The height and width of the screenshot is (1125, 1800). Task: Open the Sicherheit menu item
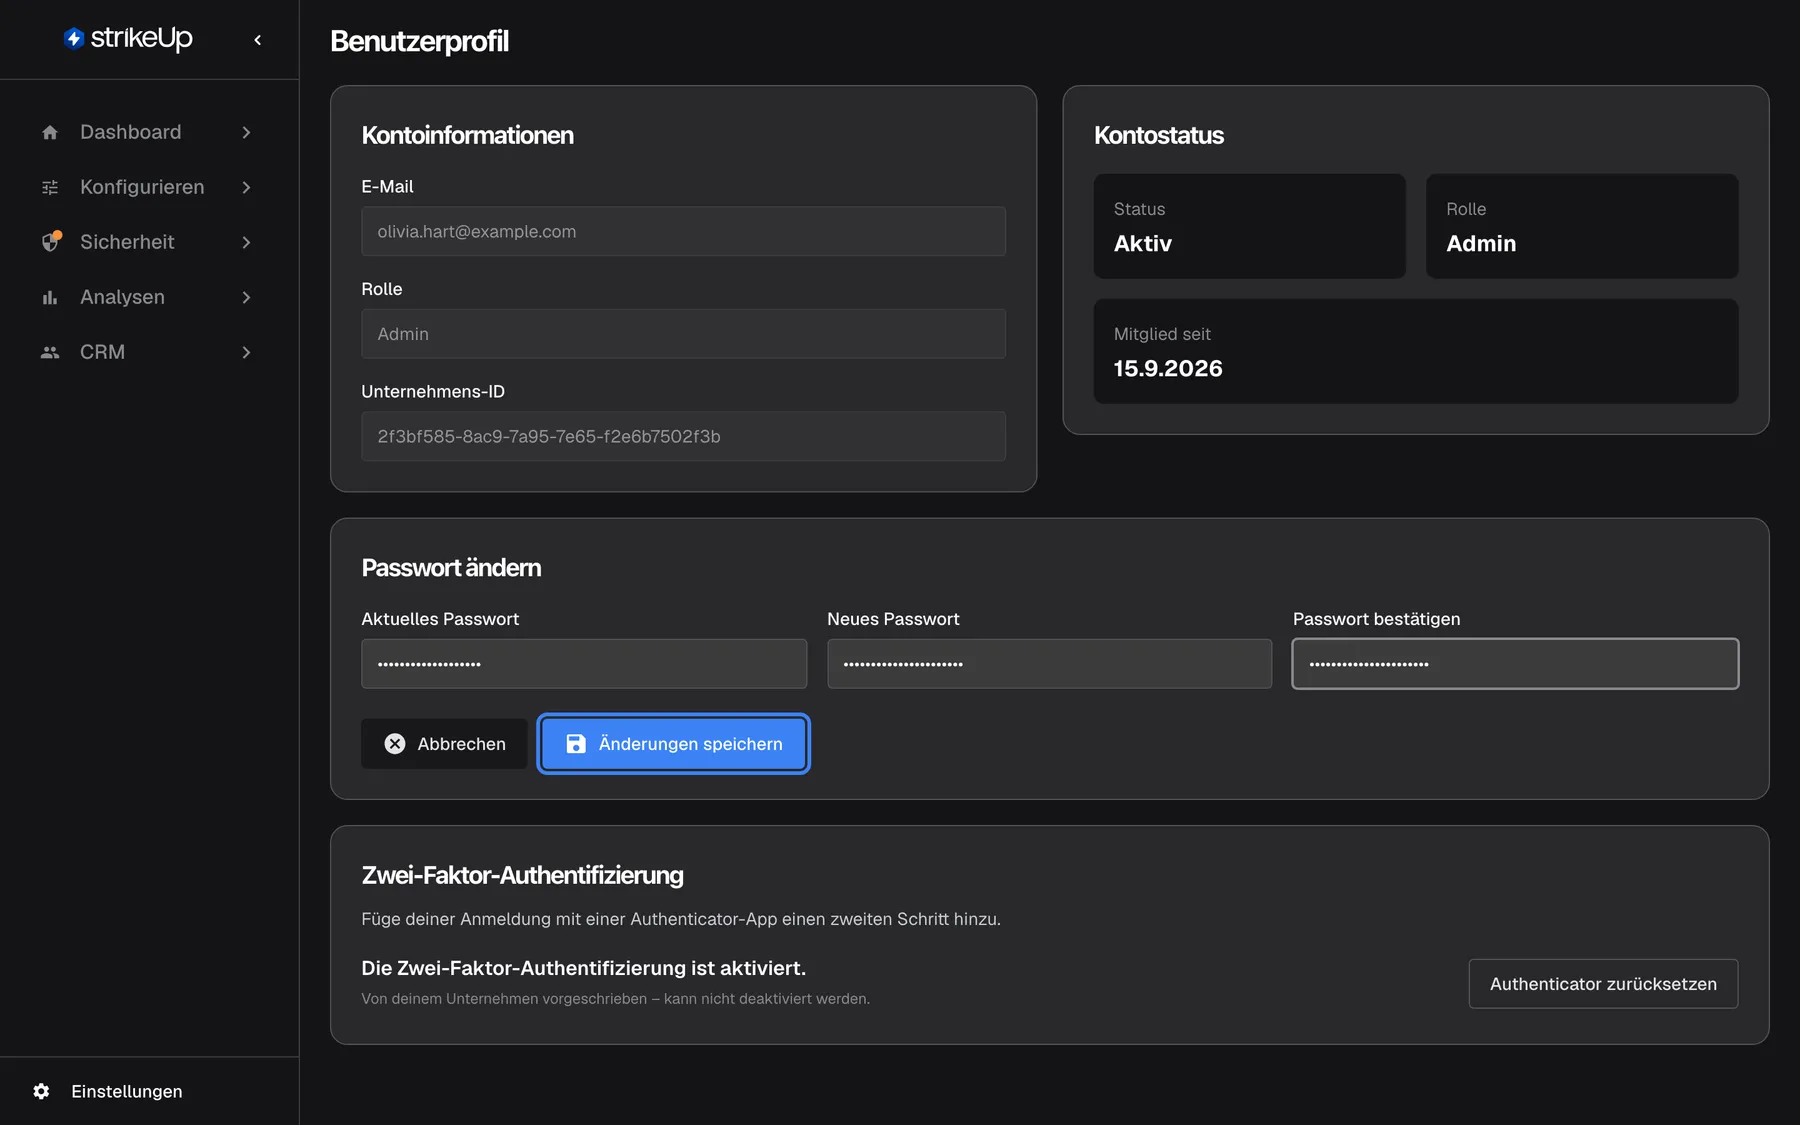(x=149, y=242)
